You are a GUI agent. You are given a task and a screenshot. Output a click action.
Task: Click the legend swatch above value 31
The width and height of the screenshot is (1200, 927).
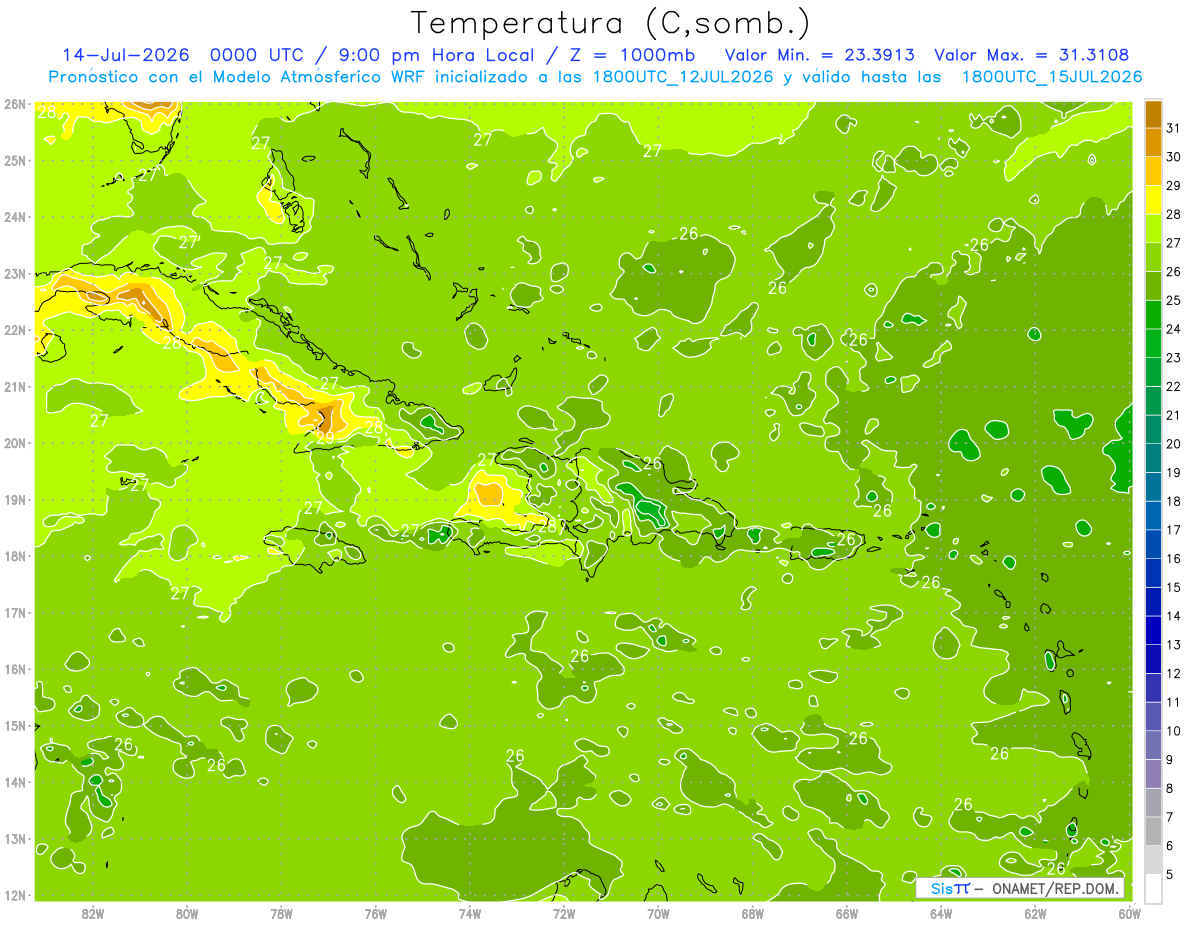[x=1153, y=113]
